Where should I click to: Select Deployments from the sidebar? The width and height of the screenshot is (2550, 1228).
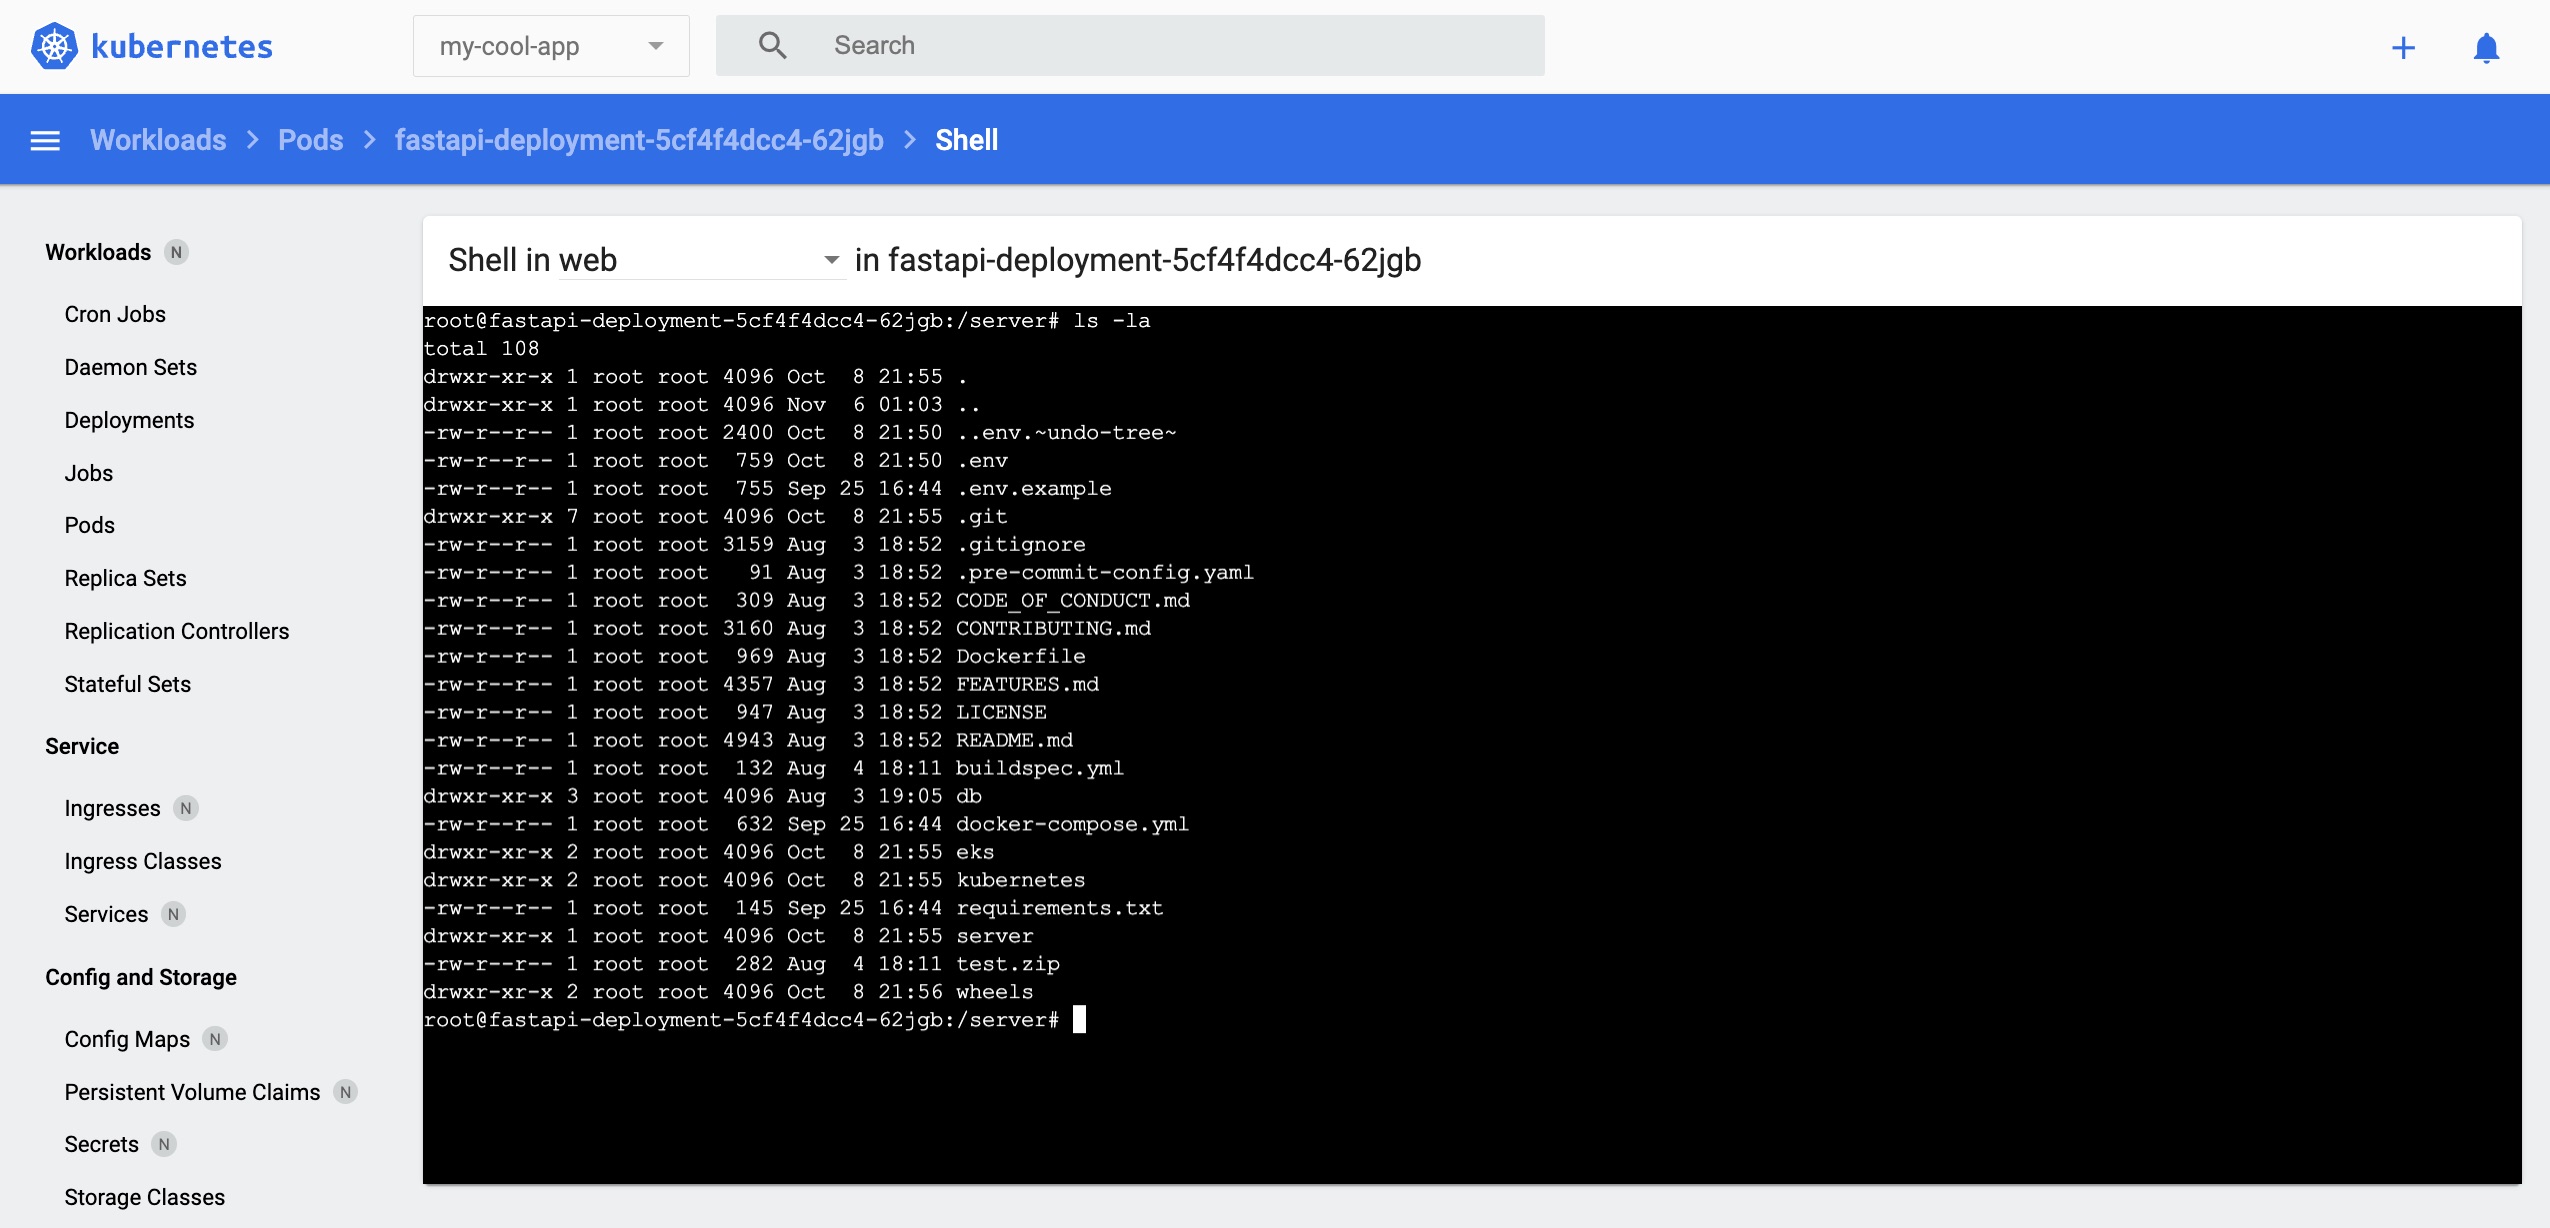click(127, 418)
